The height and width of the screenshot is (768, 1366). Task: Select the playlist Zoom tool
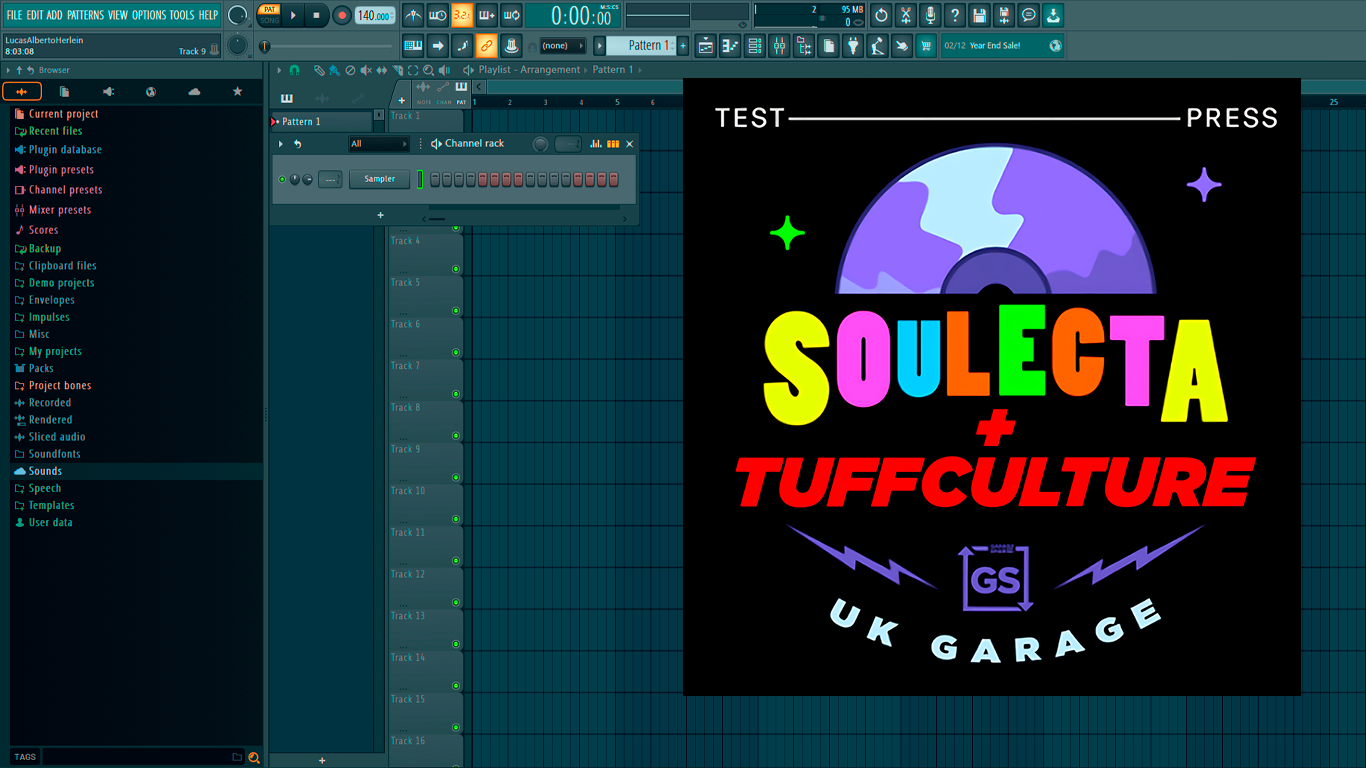tap(428, 70)
